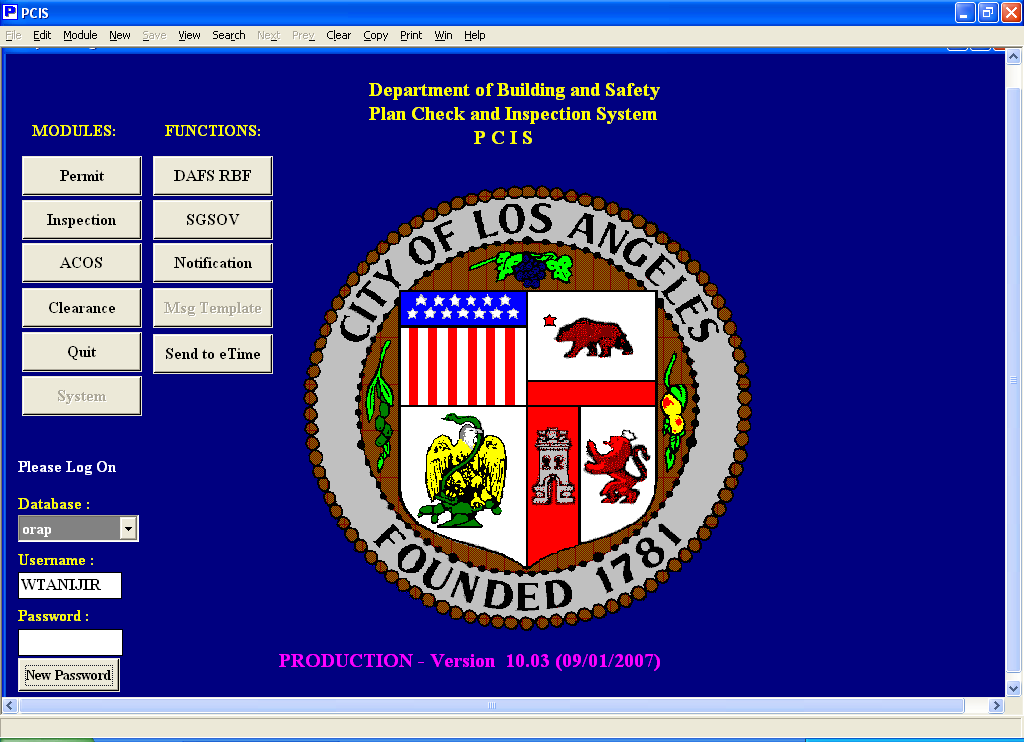The width and height of the screenshot is (1024, 742).
Task: Click inside the Username field
Action: click(69, 586)
